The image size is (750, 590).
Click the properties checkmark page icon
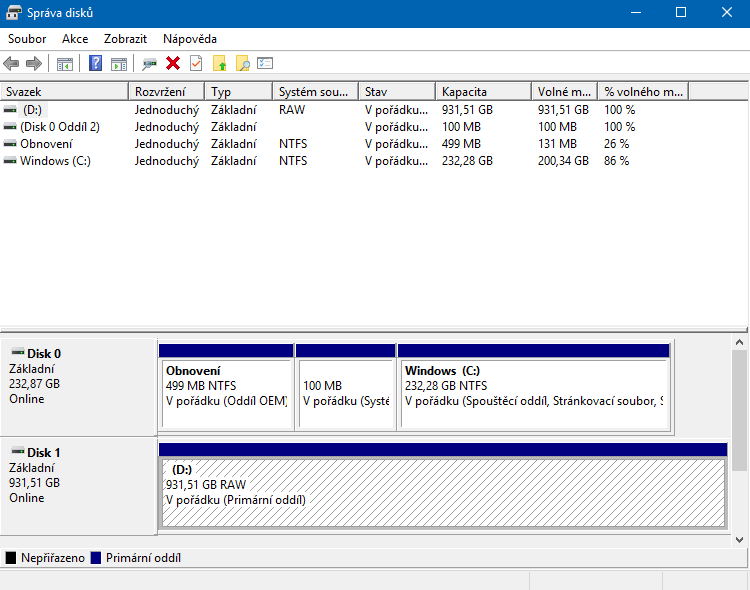[x=195, y=64]
